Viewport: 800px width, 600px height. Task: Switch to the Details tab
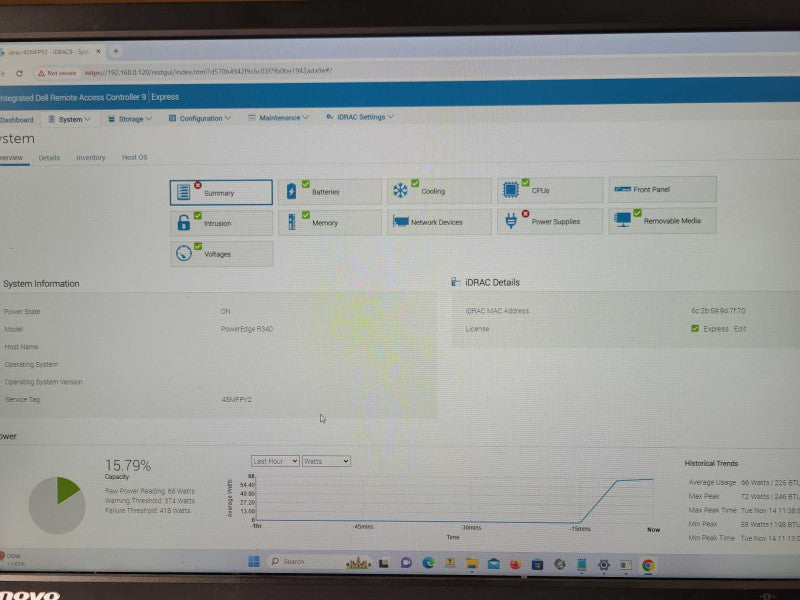(49, 158)
